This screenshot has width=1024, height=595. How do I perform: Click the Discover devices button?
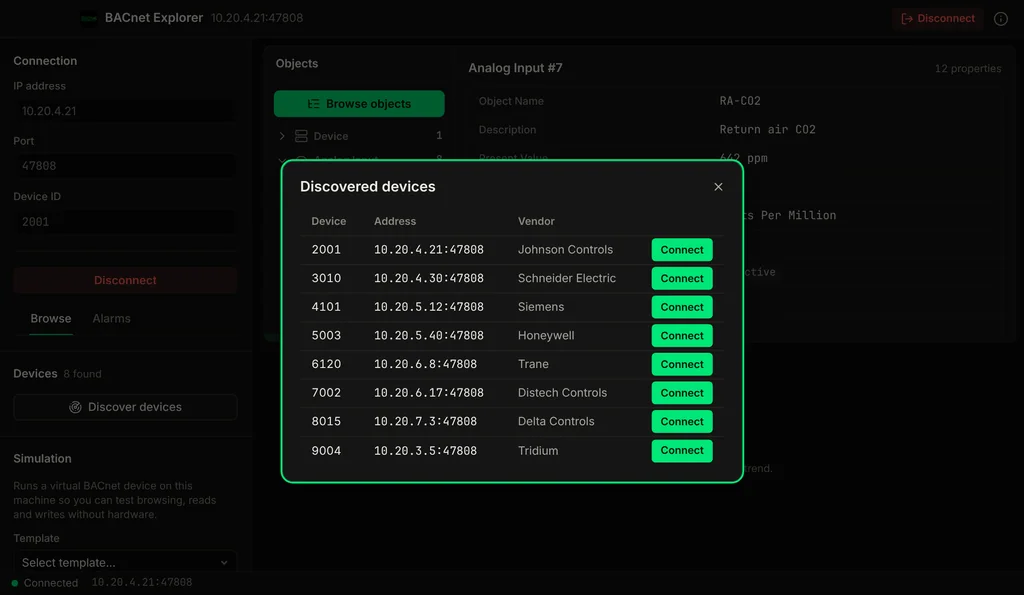pyautogui.click(x=125, y=407)
